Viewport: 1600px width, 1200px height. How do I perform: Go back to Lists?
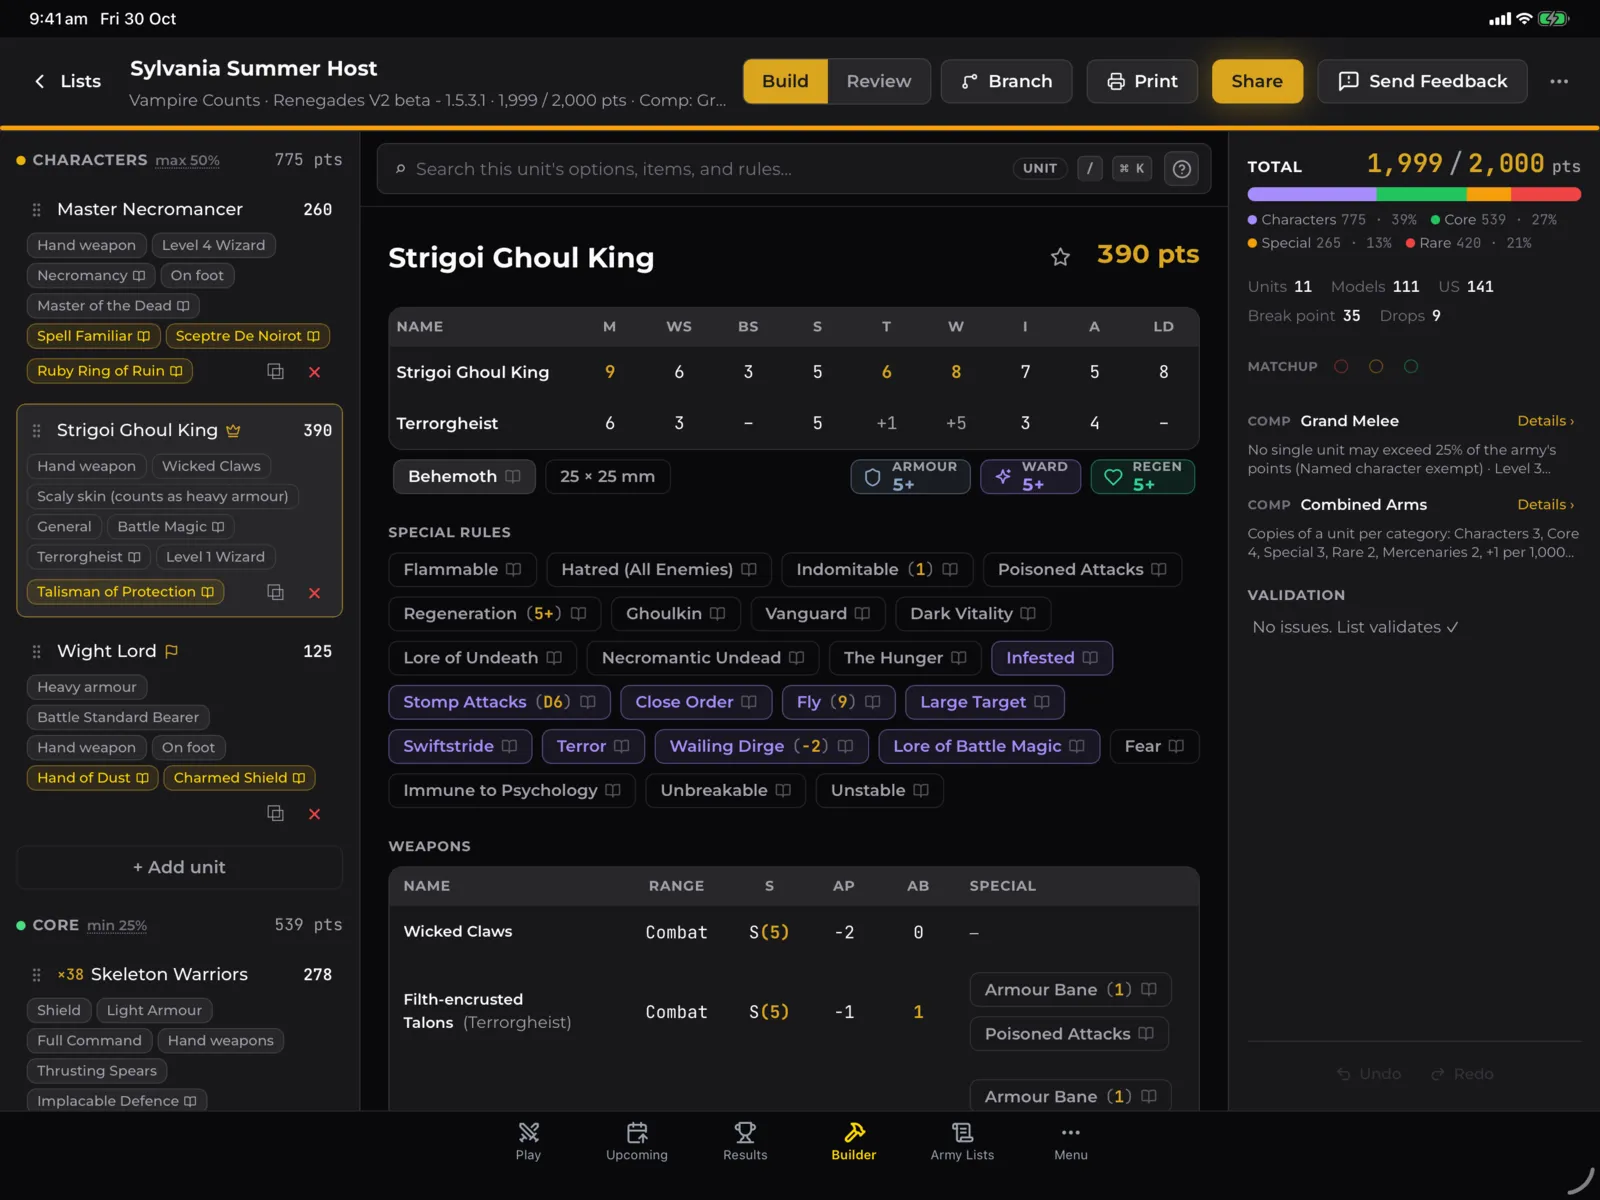pyautogui.click(x=68, y=81)
